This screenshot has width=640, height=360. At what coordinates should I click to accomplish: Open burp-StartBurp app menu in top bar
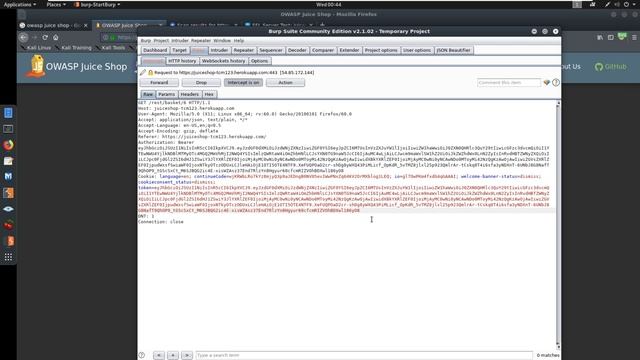97,4
